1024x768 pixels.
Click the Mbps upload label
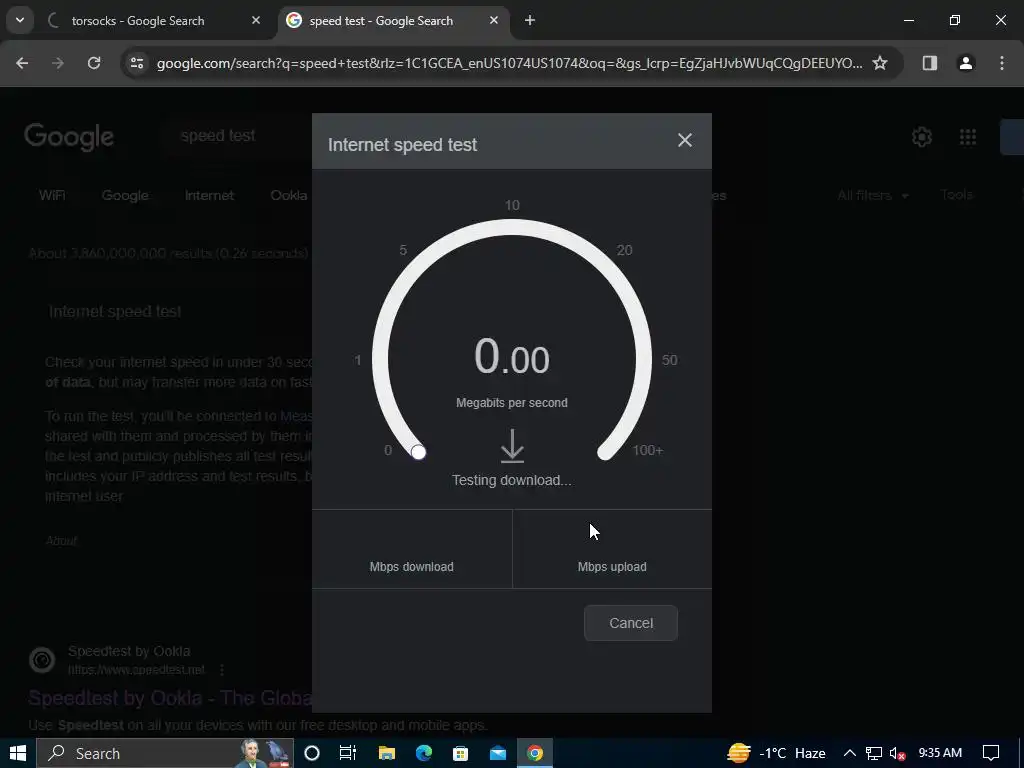pyautogui.click(x=612, y=567)
